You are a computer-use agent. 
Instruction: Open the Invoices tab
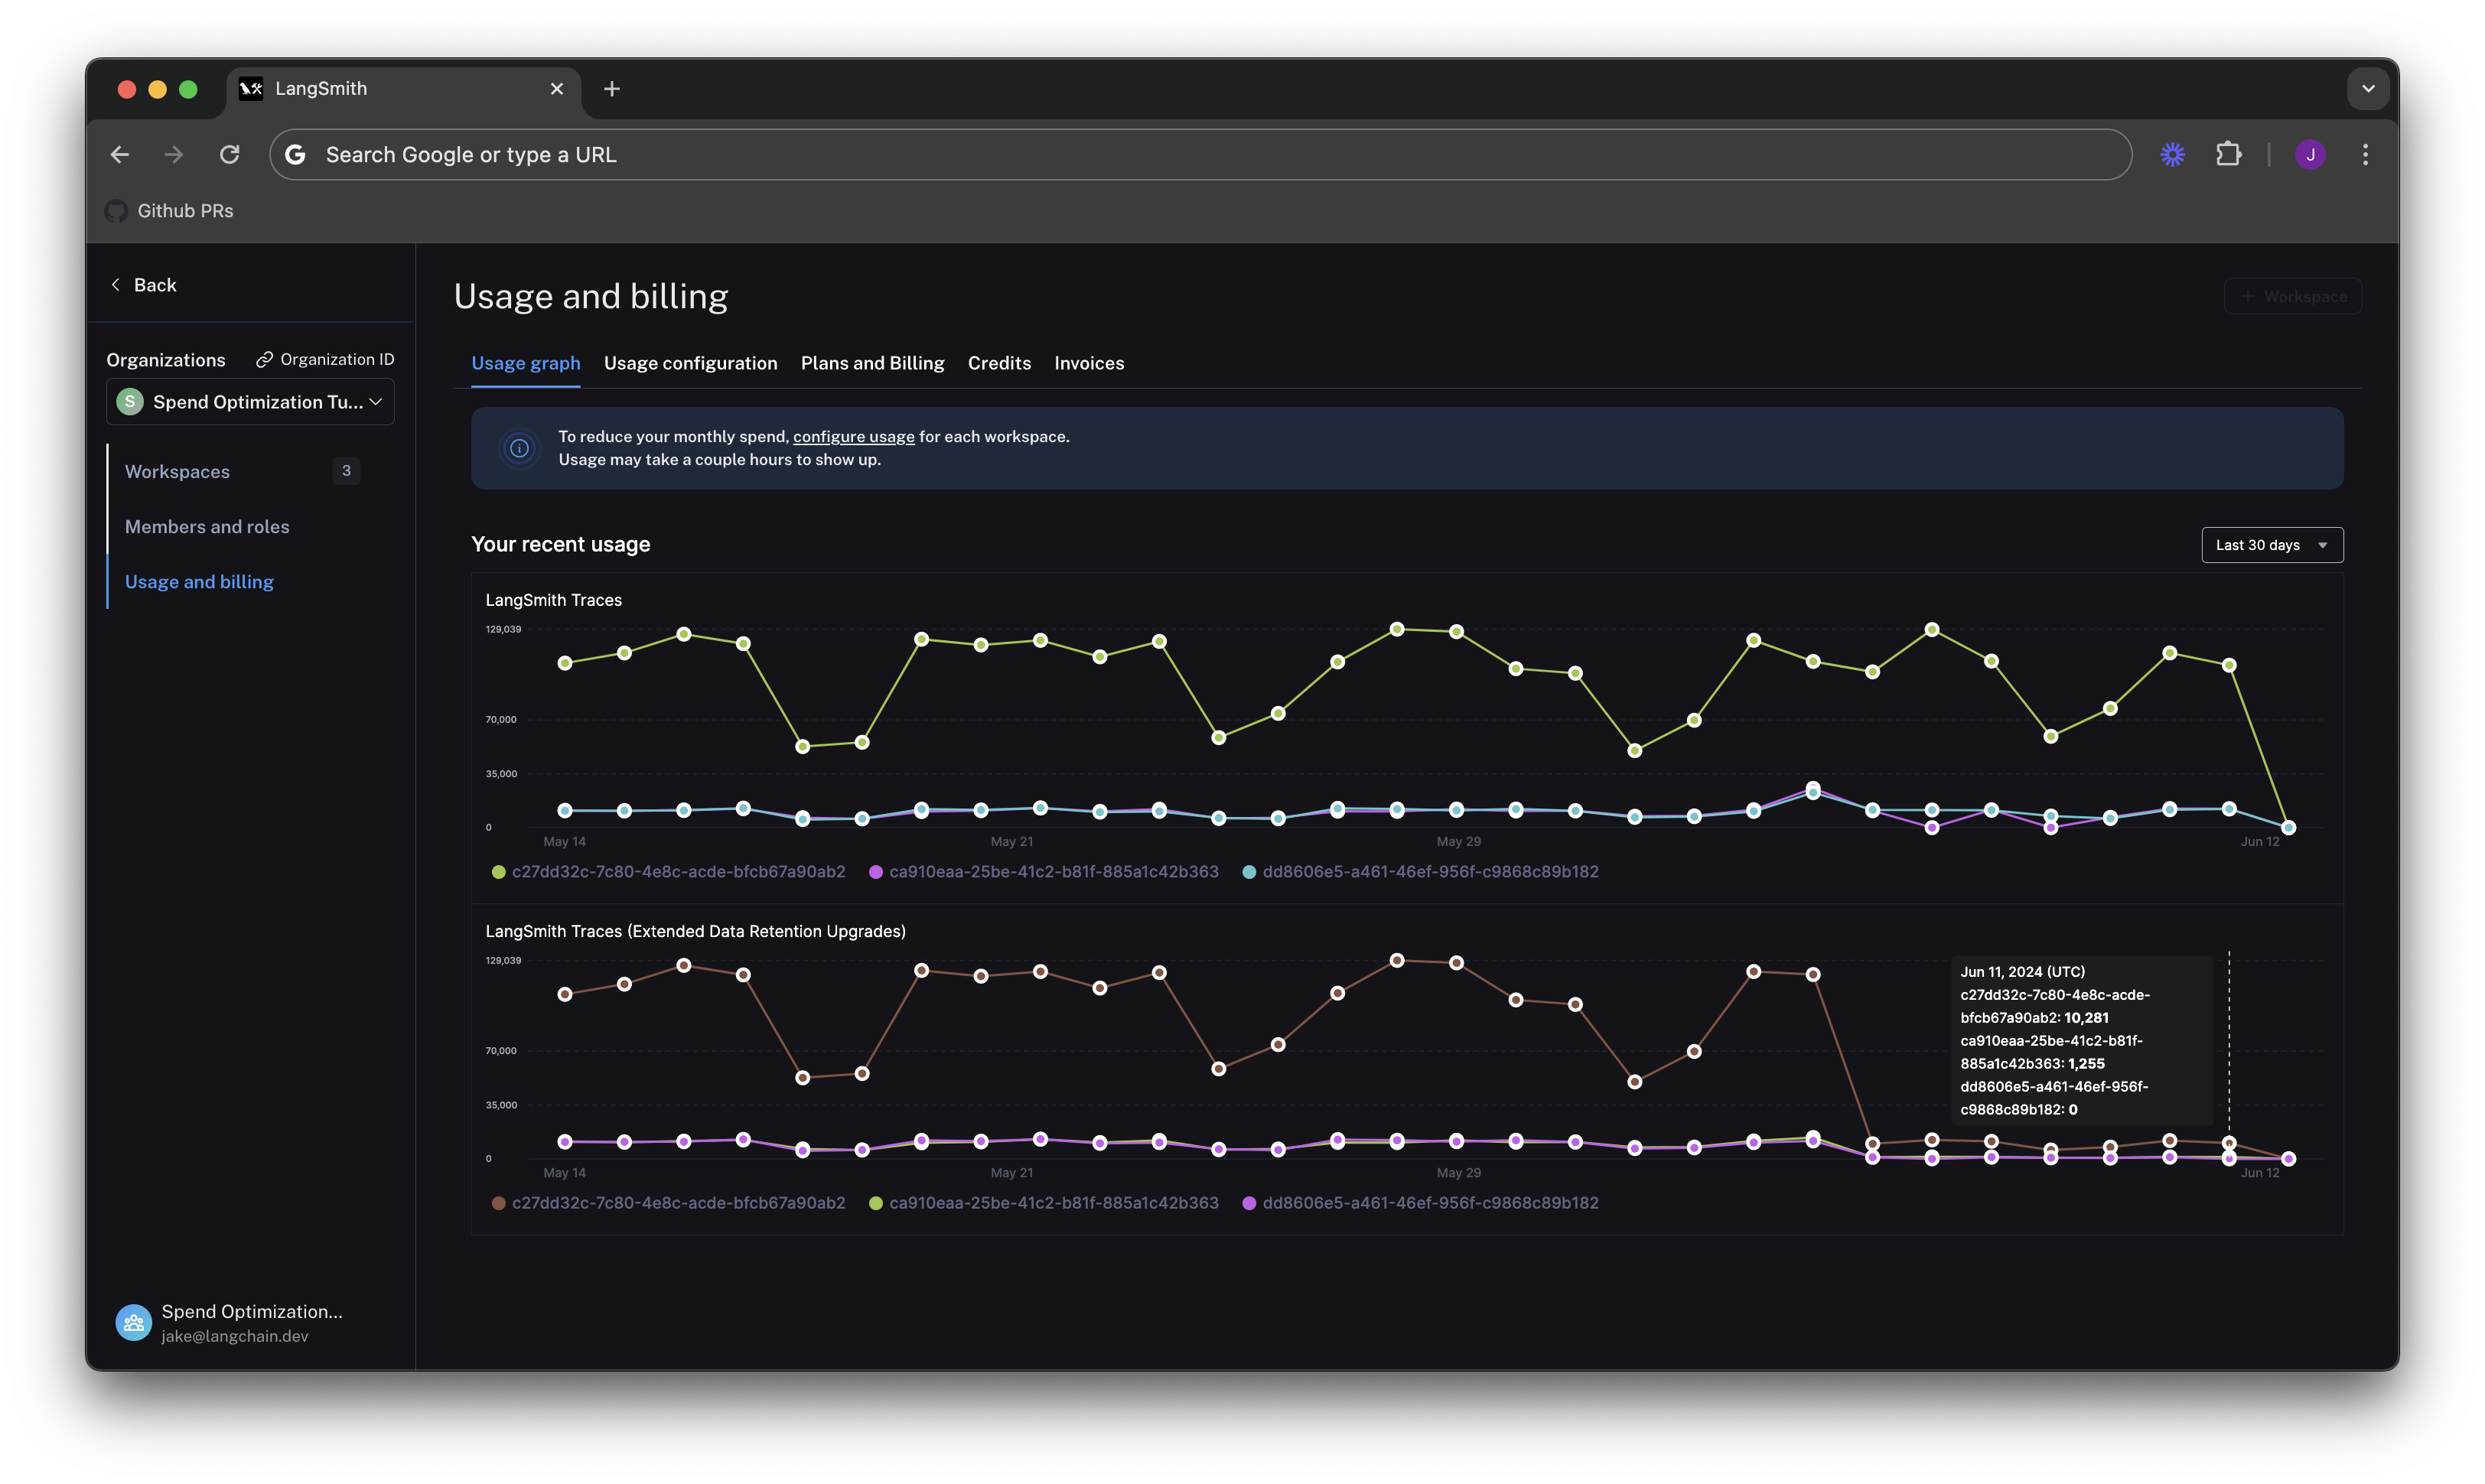click(x=1088, y=364)
